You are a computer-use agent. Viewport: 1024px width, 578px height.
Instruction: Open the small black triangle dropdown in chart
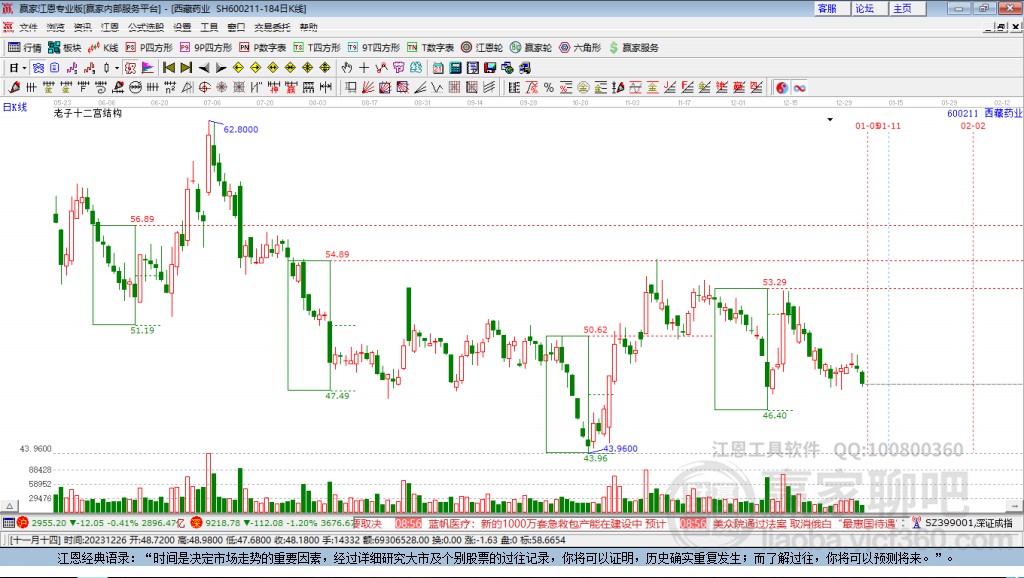pos(830,120)
